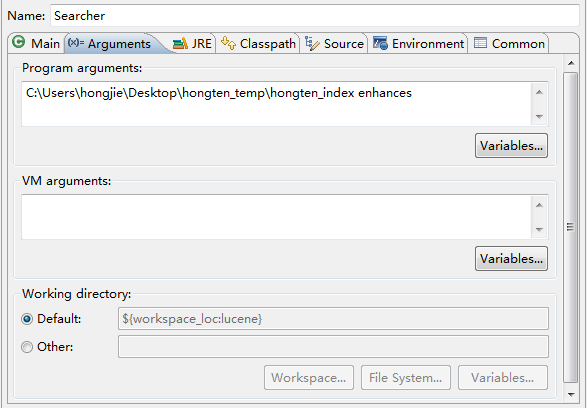This screenshot has width=587, height=408.
Task: Click the Arguments tab (x)= icon
Action: (x=76, y=43)
